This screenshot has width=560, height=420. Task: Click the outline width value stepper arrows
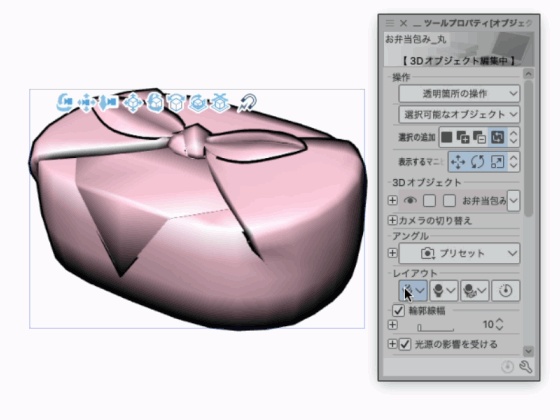click(x=500, y=325)
